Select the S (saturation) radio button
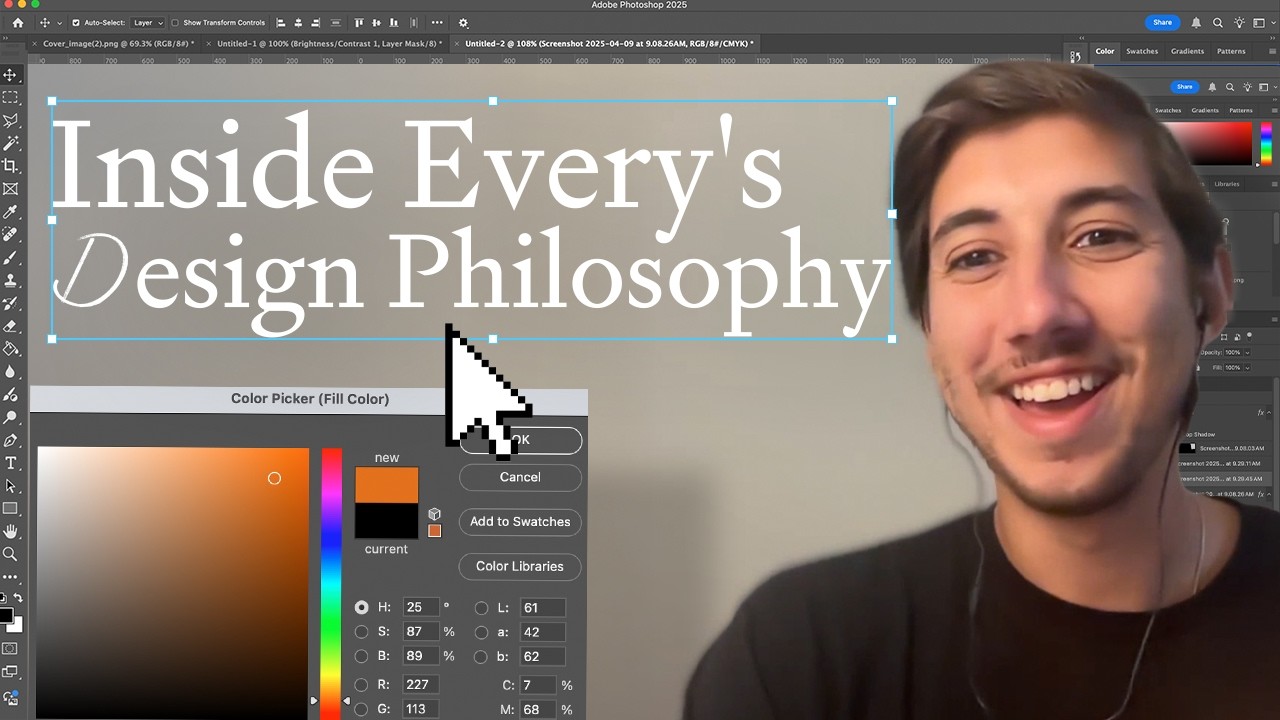Image resolution: width=1280 pixels, height=720 pixels. click(x=362, y=632)
